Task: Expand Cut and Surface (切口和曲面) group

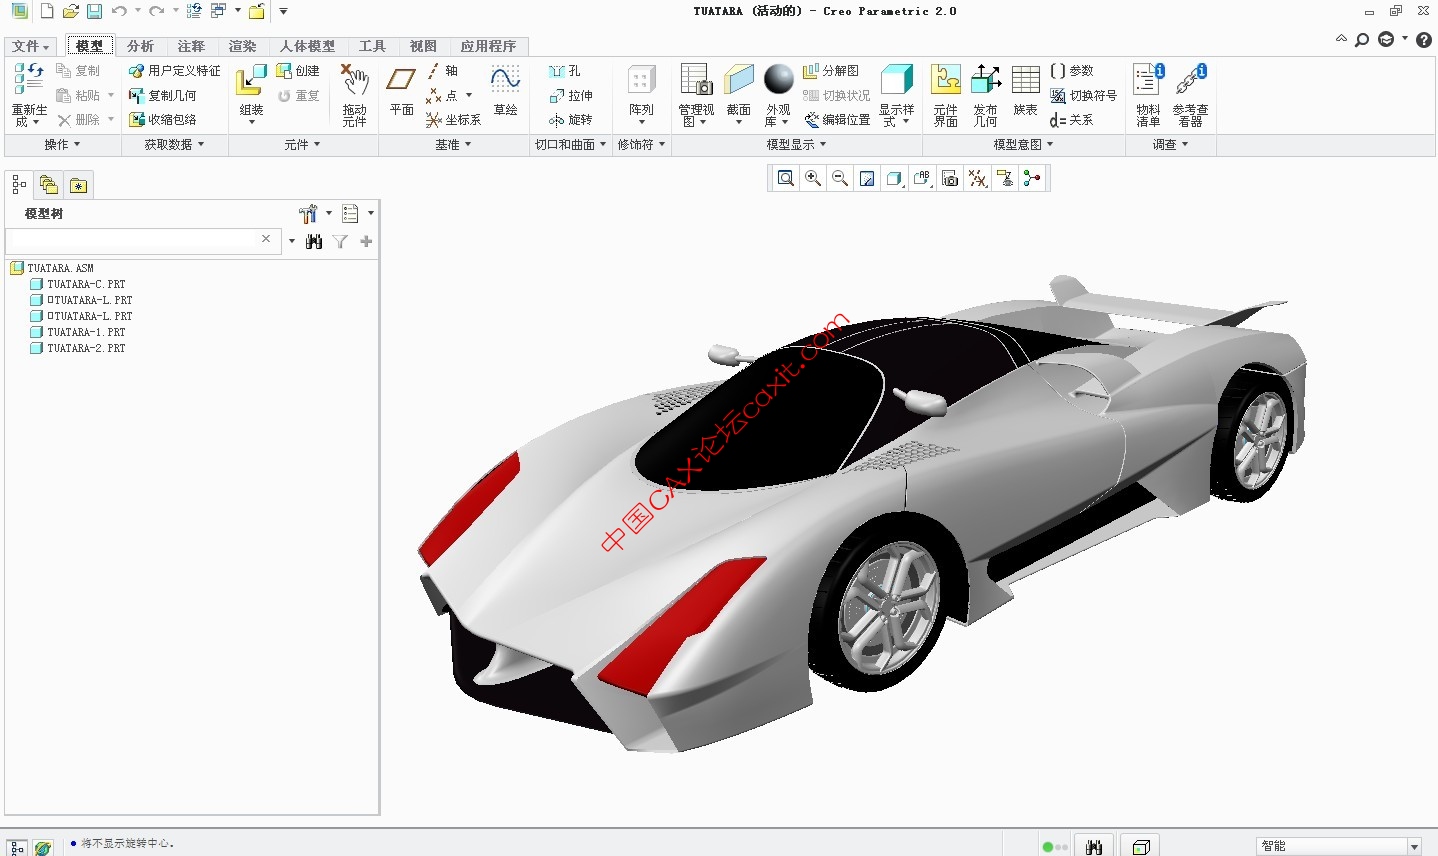Action: [570, 145]
